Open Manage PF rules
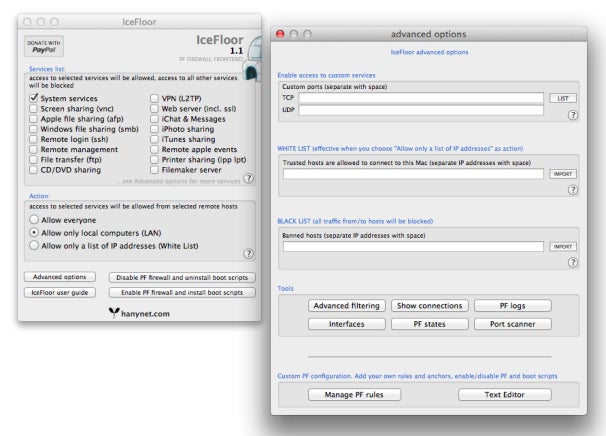 coord(354,395)
